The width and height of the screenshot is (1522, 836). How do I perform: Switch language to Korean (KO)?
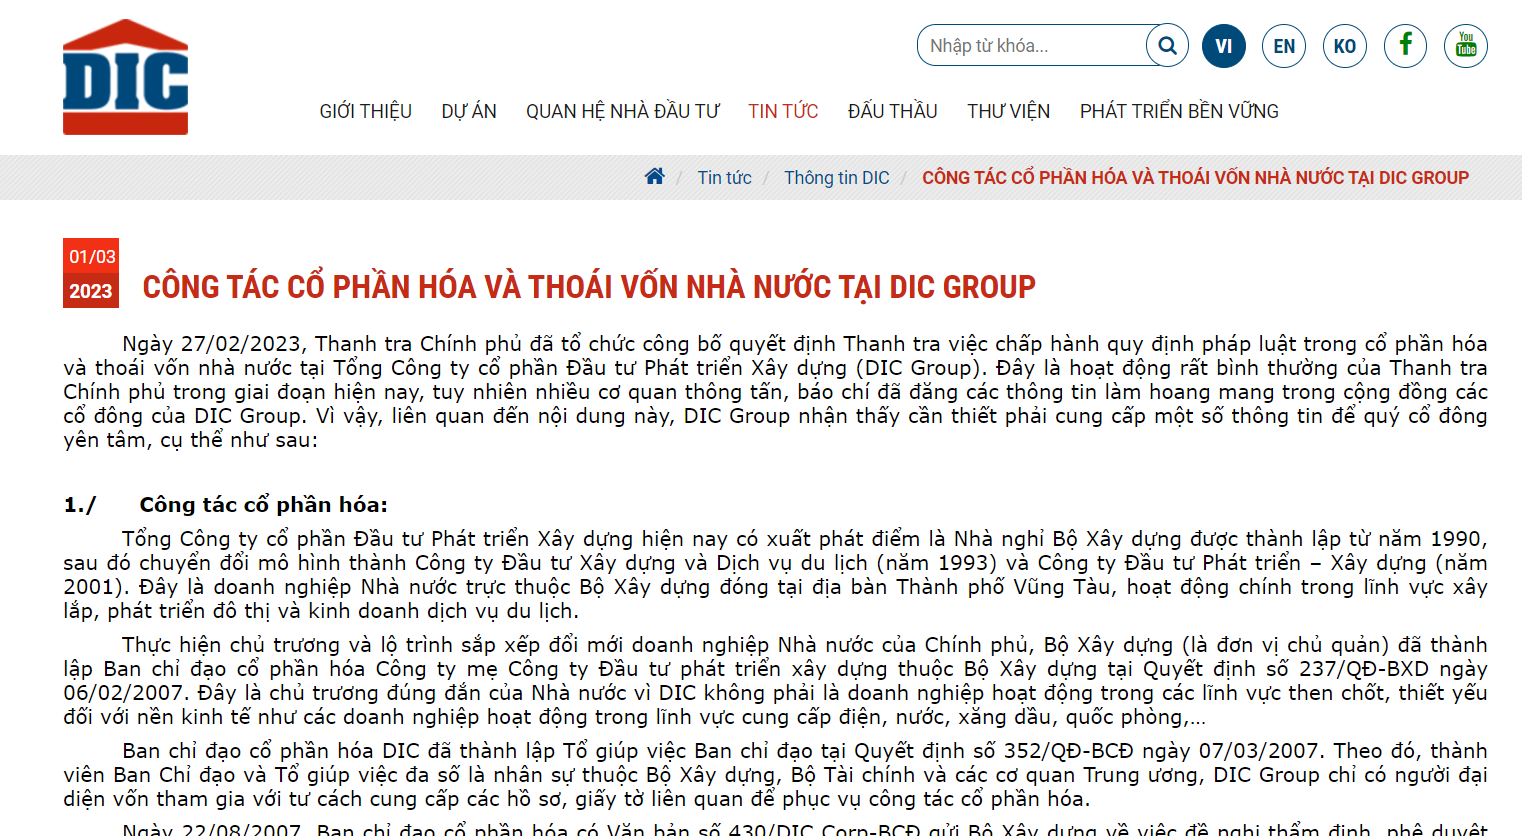click(x=1344, y=46)
